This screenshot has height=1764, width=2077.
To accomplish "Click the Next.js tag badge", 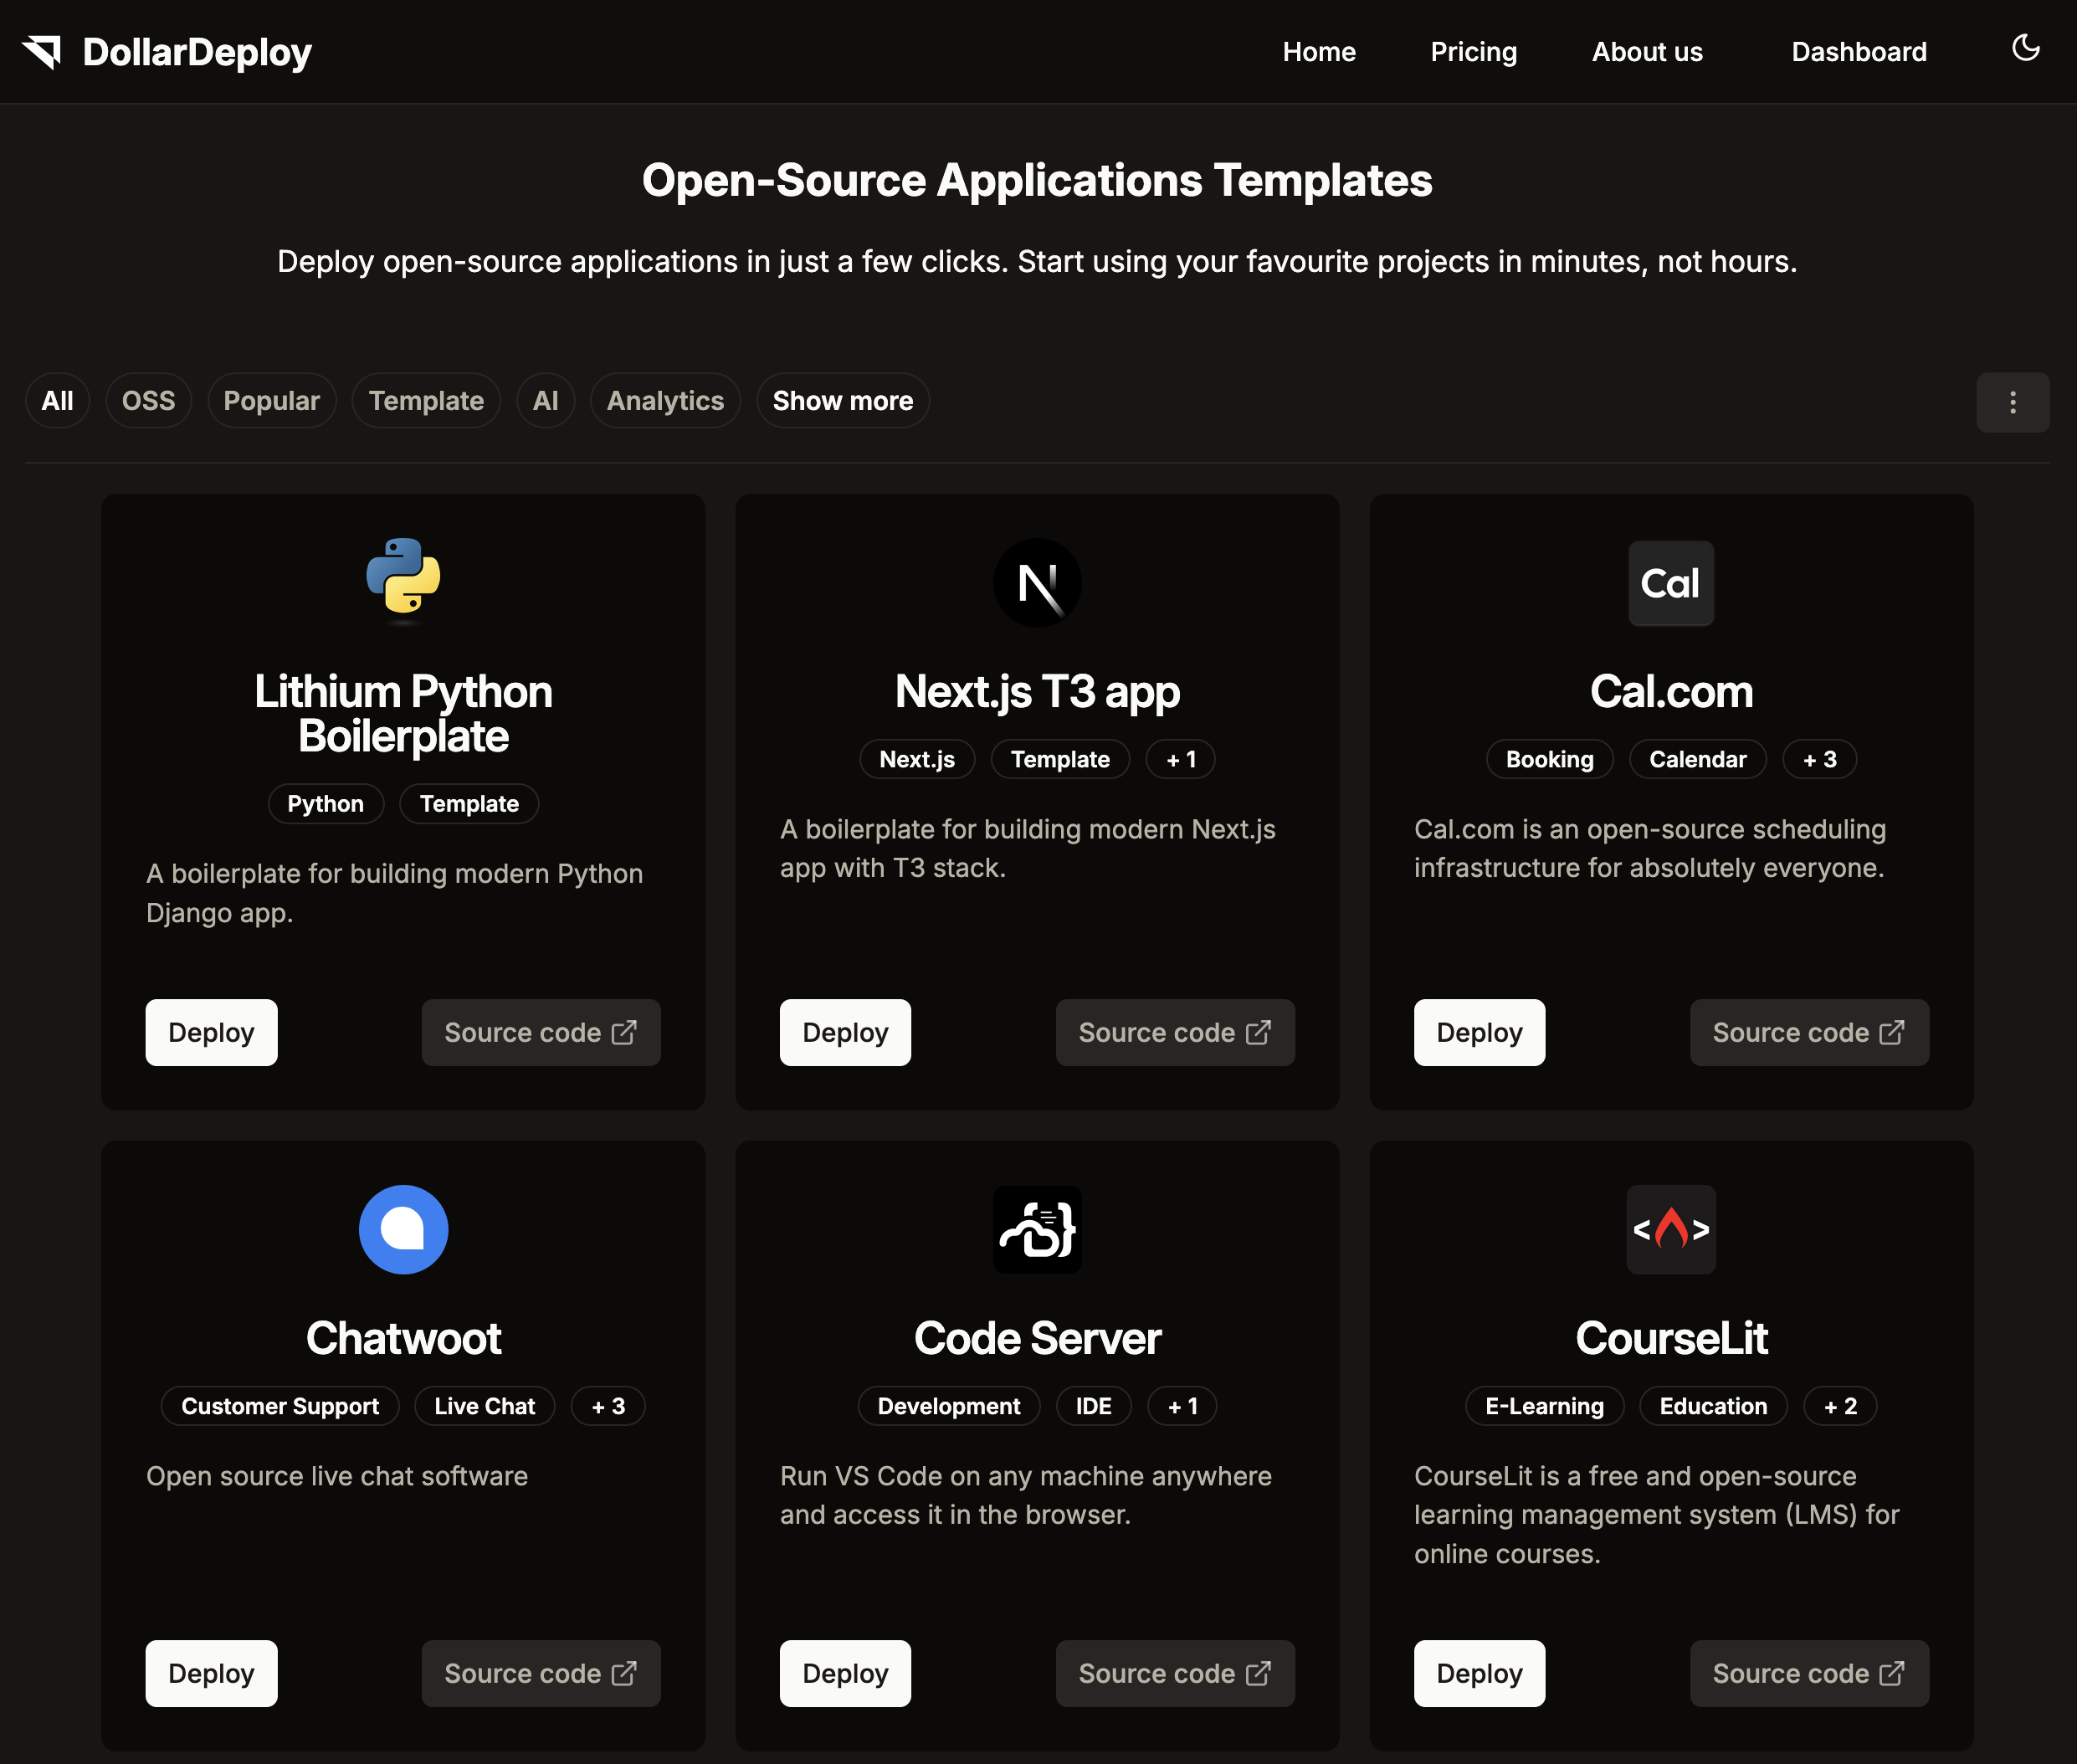I will pos(917,759).
